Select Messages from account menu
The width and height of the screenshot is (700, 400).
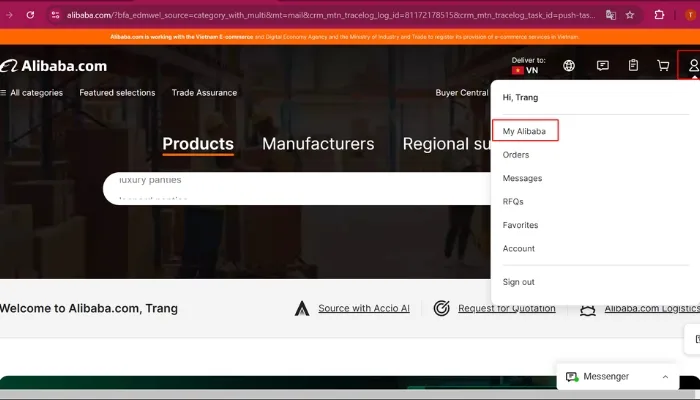pos(522,178)
